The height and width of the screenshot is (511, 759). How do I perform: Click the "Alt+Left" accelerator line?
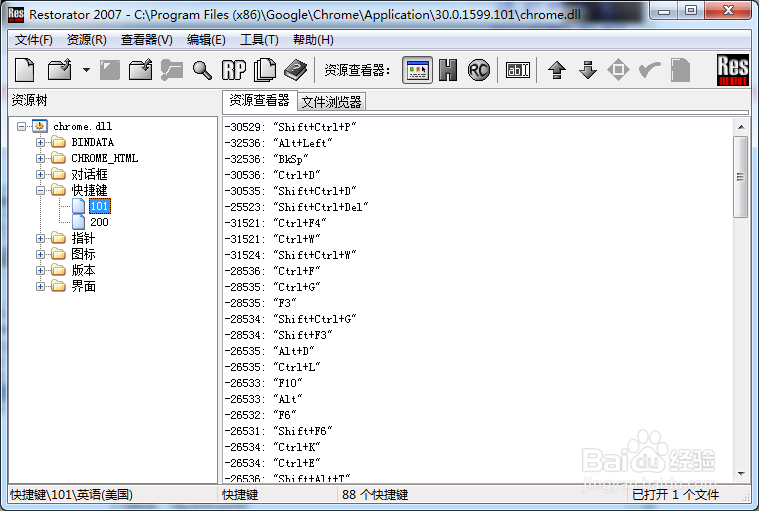coord(278,143)
